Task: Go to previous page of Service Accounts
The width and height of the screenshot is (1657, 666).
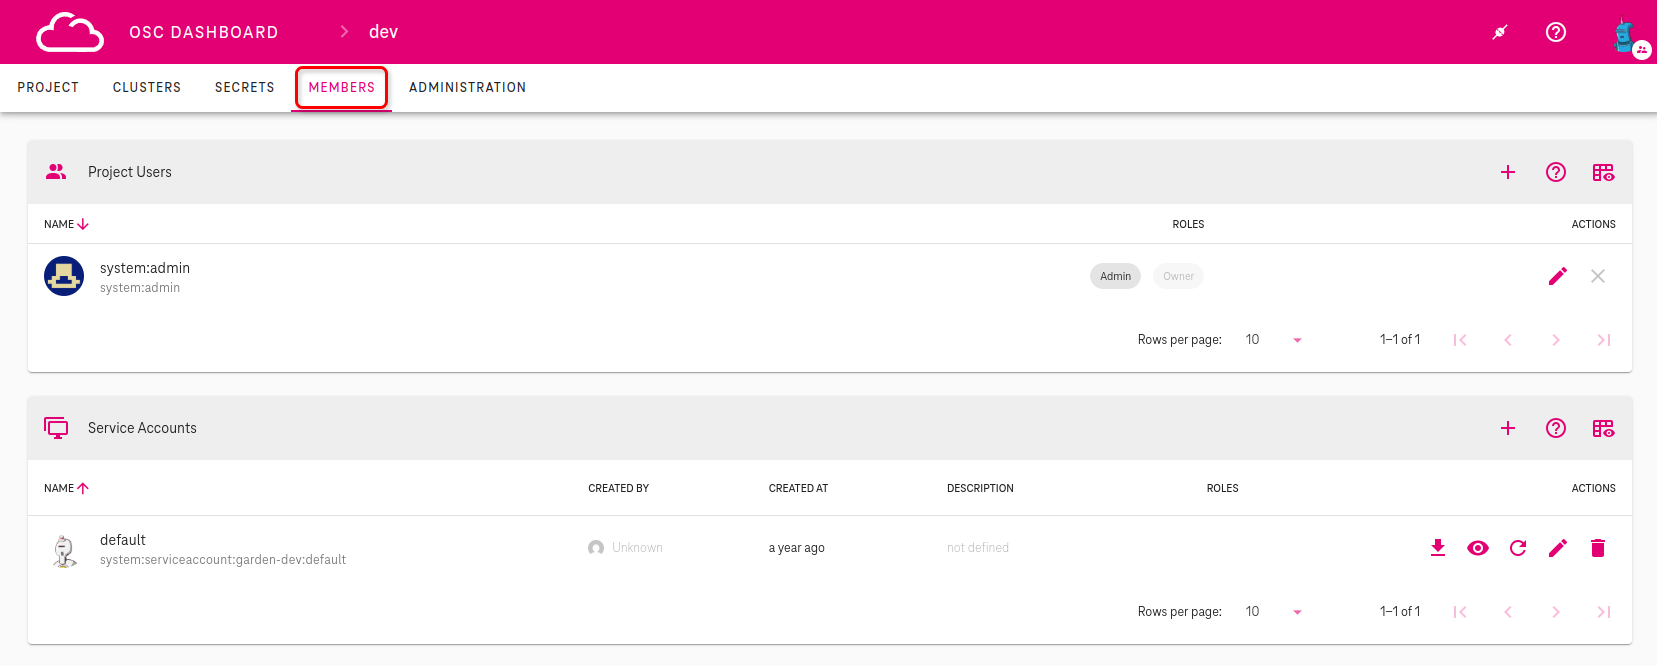Action: tap(1508, 612)
